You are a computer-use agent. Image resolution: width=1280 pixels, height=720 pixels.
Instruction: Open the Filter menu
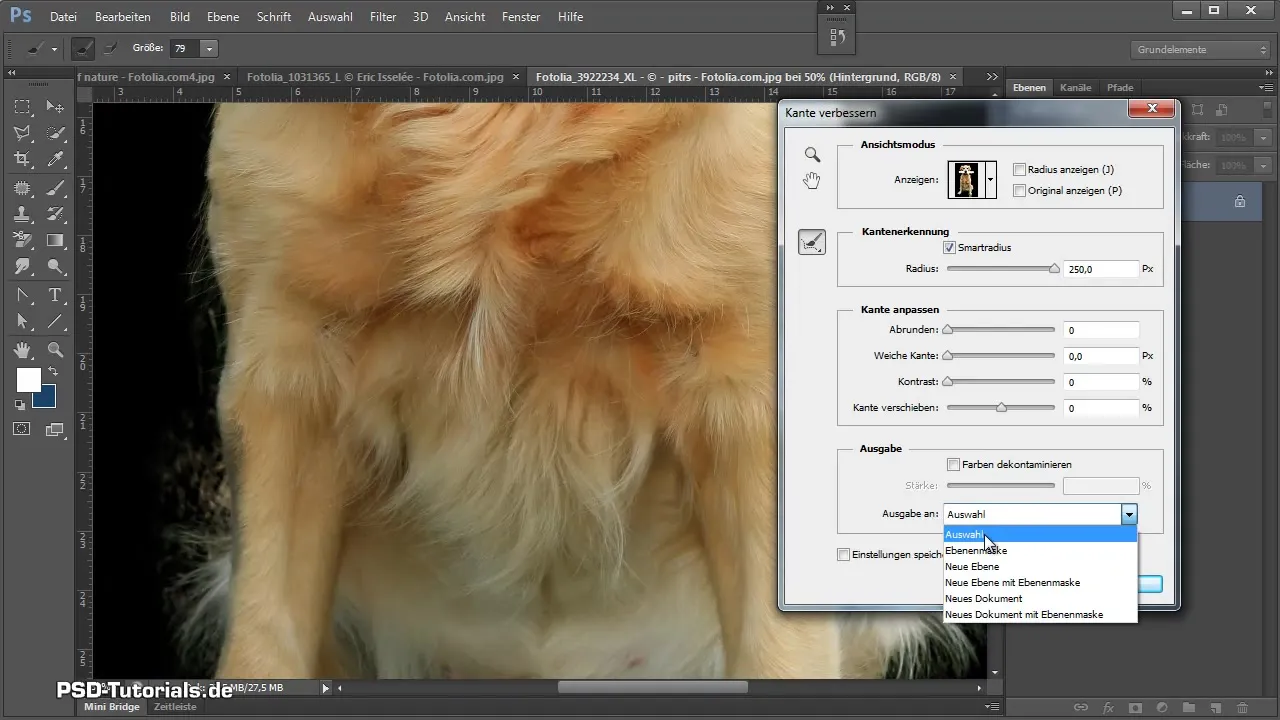click(x=382, y=17)
